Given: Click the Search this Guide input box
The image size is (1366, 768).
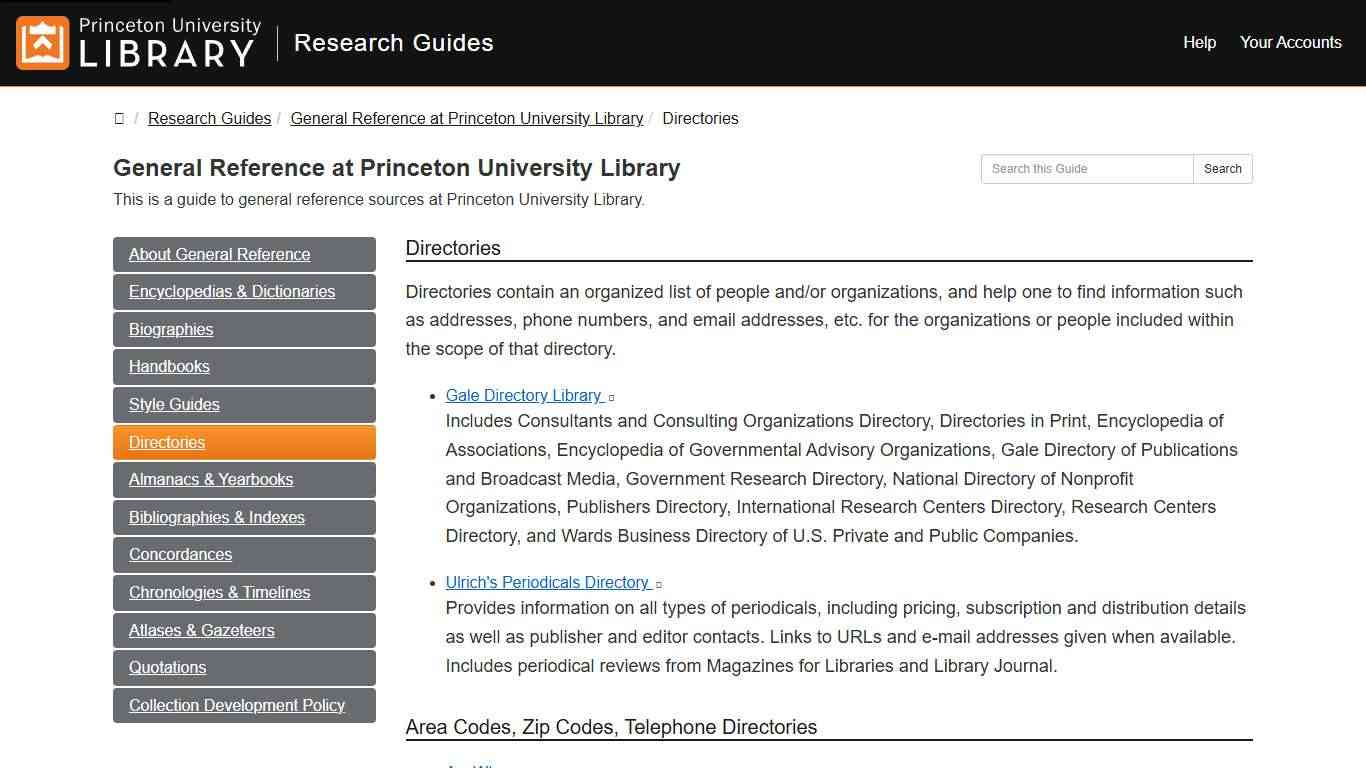Looking at the screenshot, I should coord(1087,168).
